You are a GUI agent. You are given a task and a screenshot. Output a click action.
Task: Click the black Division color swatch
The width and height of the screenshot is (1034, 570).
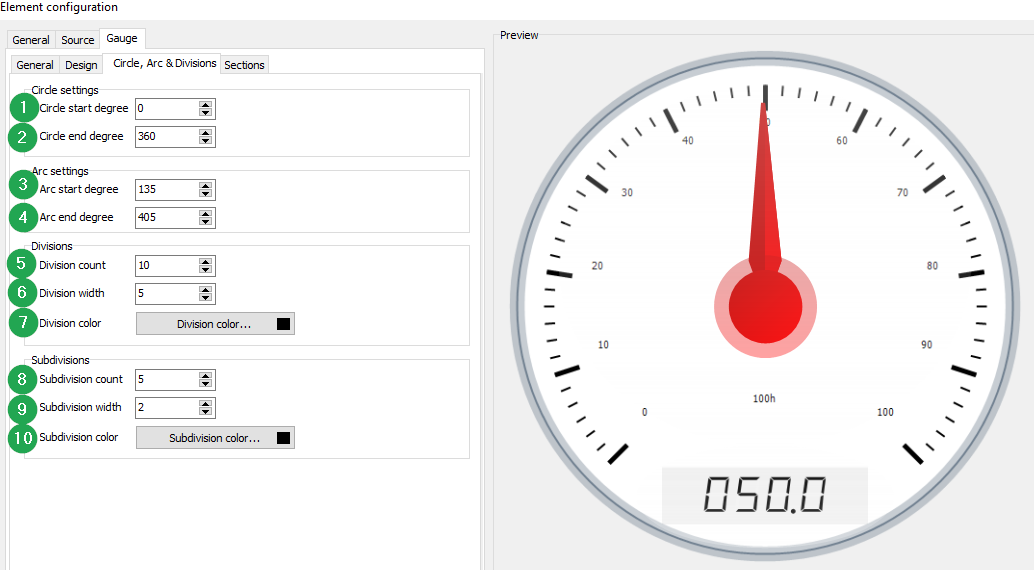pyautogui.click(x=283, y=324)
